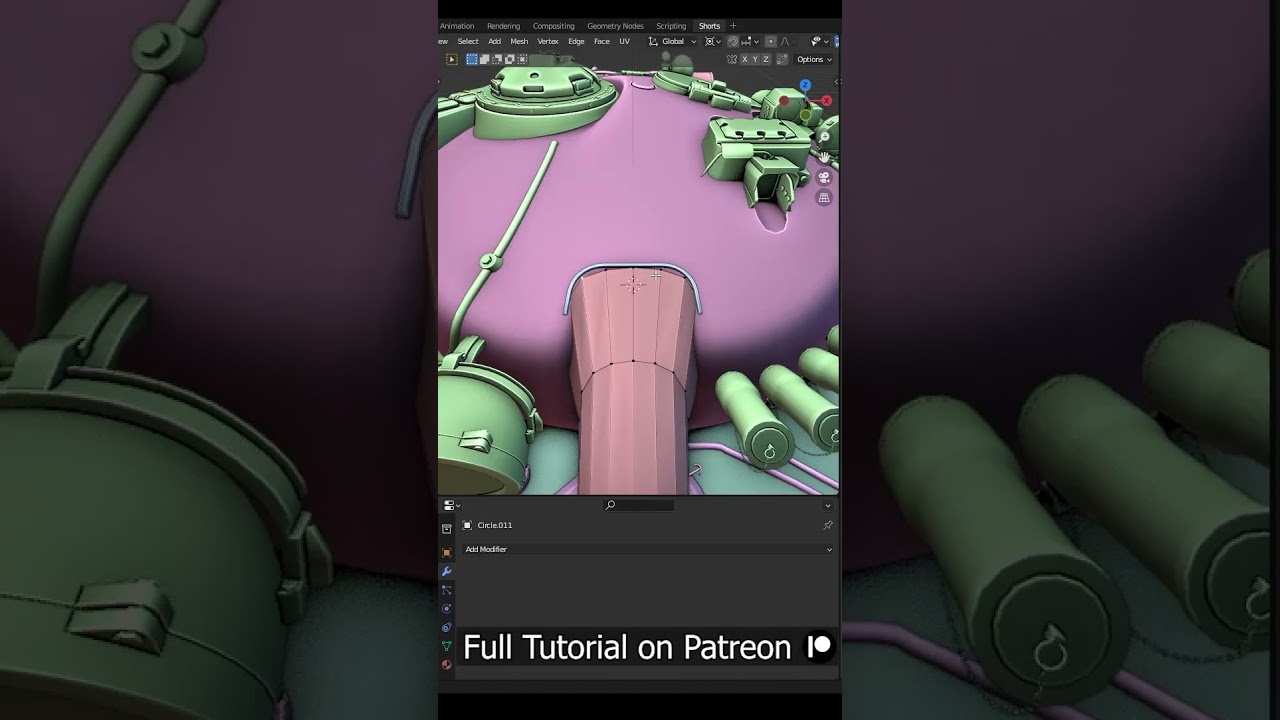Click the viewport zoom magnifier gizmo
The width and height of the screenshot is (1280, 720).
(x=824, y=137)
